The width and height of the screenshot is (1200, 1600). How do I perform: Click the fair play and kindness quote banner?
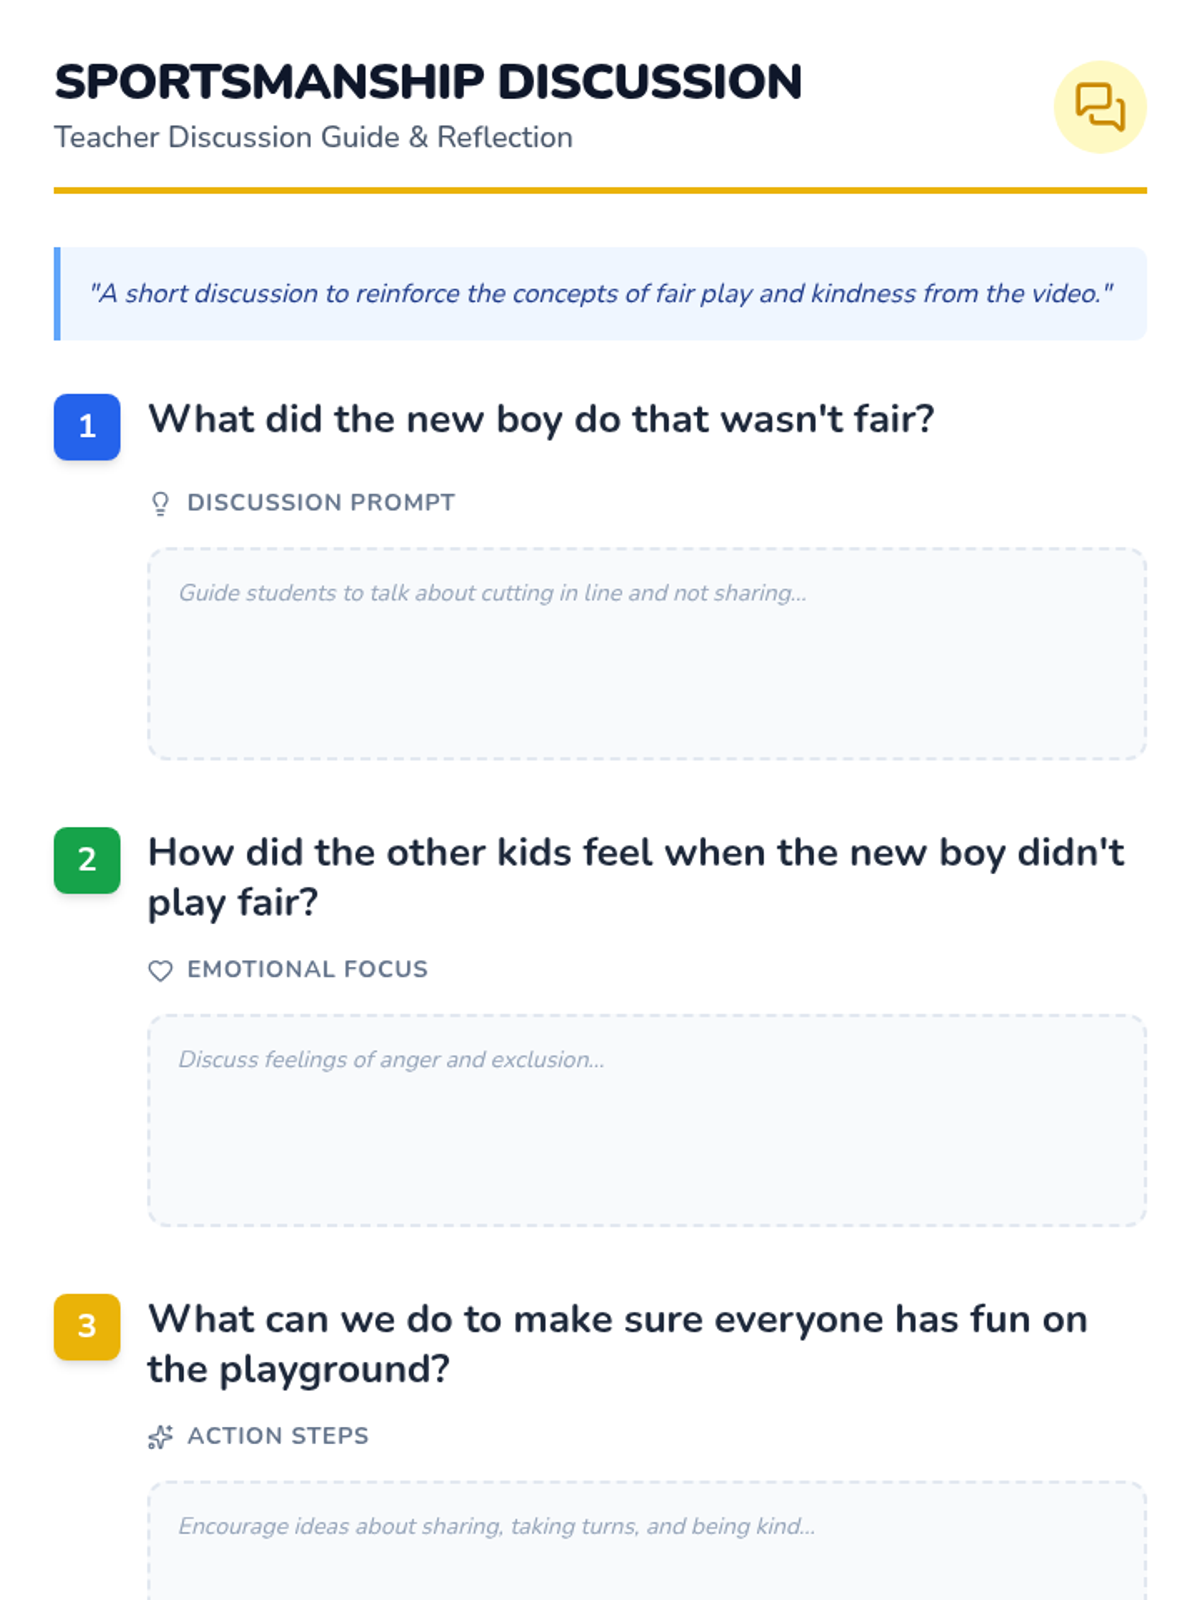point(600,294)
